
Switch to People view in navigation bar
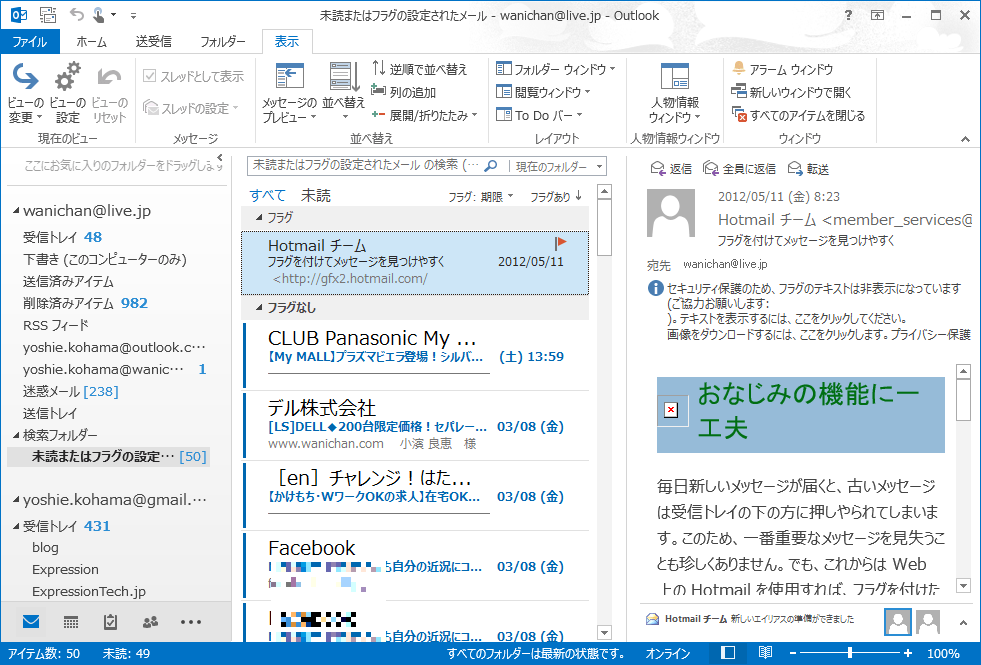point(150,622)
